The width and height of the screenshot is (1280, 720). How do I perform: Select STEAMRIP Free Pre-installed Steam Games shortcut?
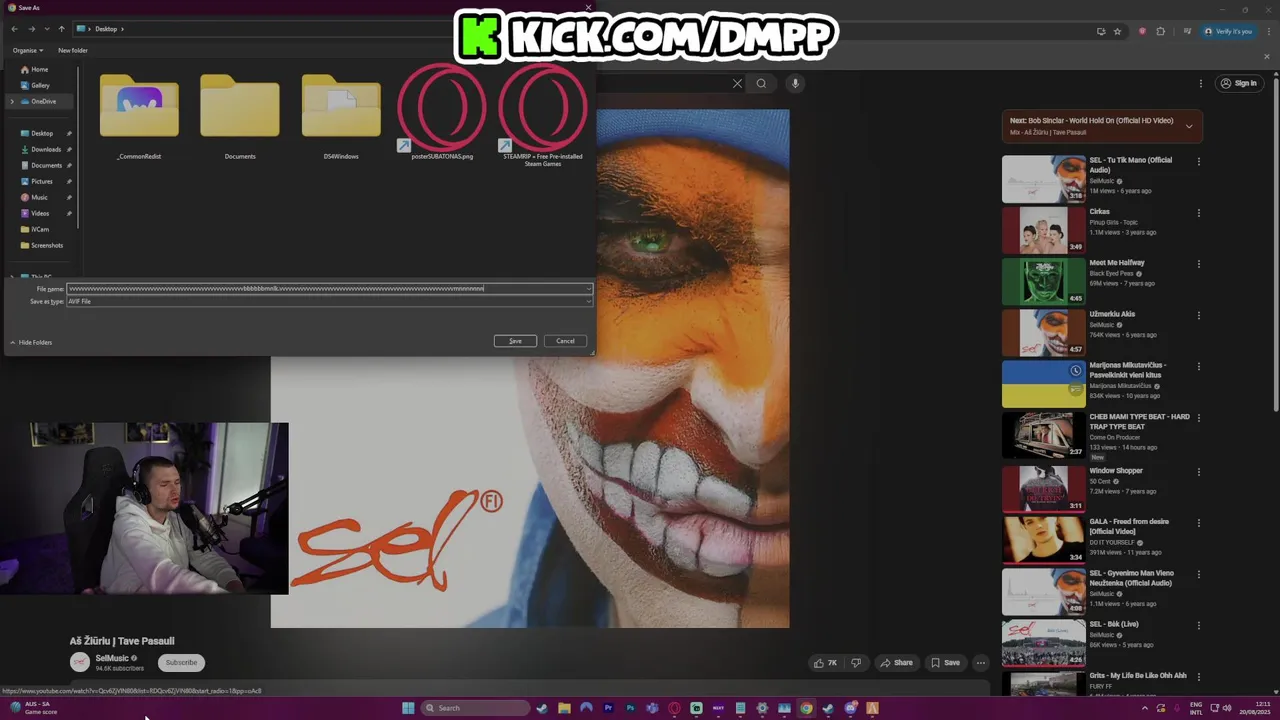[543, 115]
